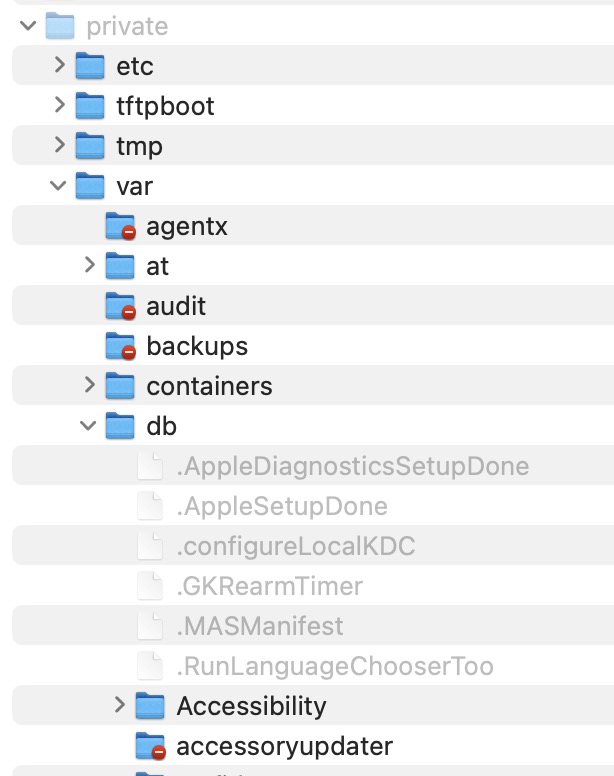Click the .GKRearmTimer file icon
614x776 pixels.
pyautogui.click(x=149, y=586)
